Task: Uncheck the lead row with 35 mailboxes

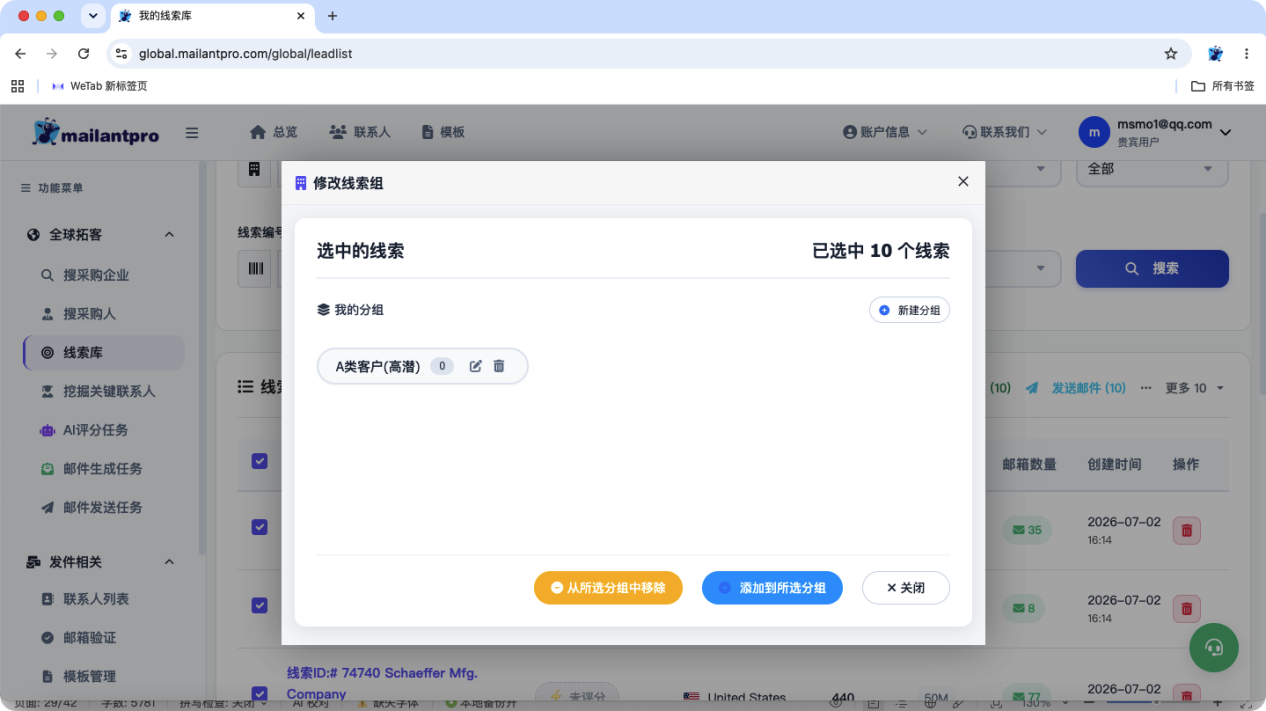Action: pyautogui.click(x=259, y=527)
